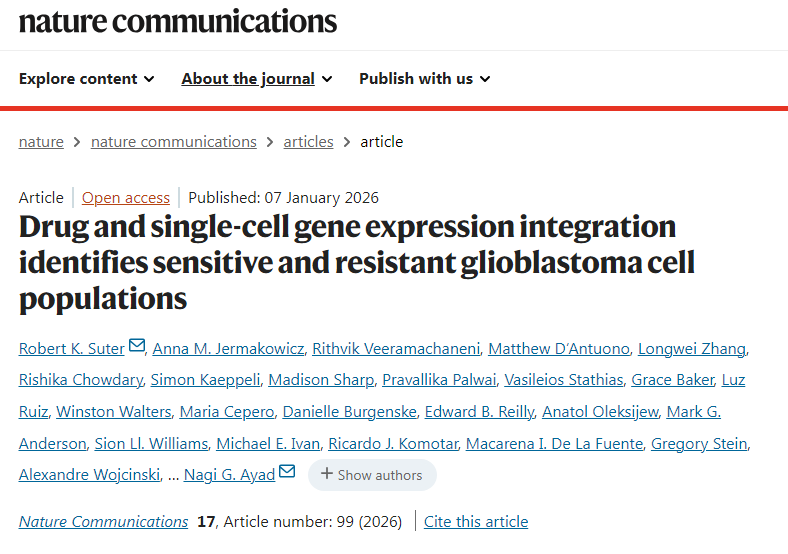Image resolution: width=788 pixels, height=554 pixels.
Task: Expand the Explore content menu
Action: (87, 79)
